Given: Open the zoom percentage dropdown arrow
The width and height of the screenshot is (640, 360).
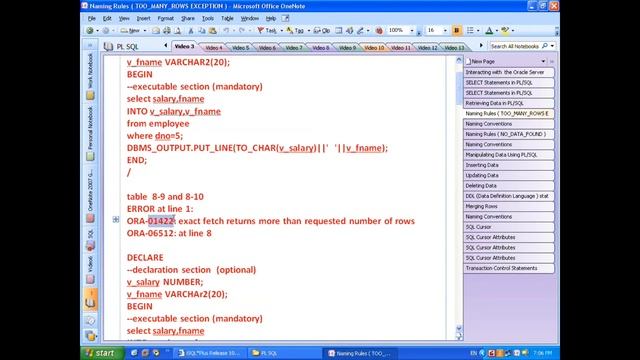Looking at the screenshot, I should (412, 31).
